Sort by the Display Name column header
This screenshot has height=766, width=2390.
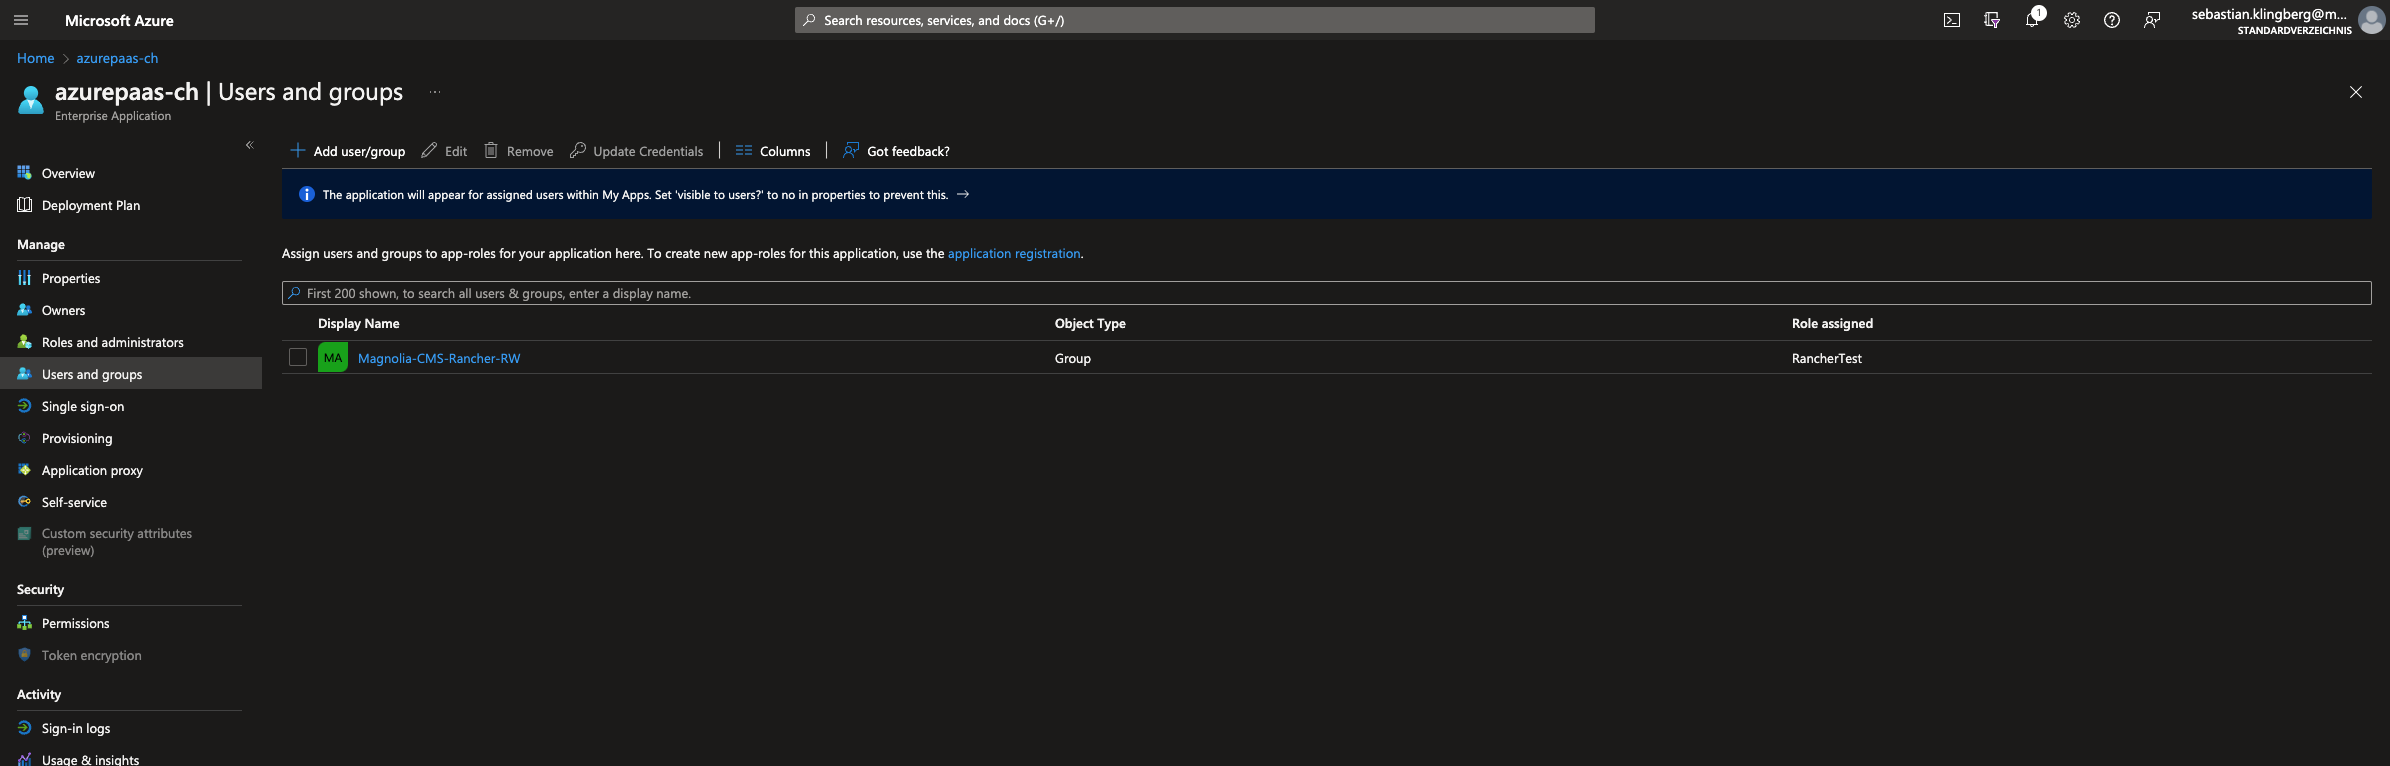(x=358, y=323)
